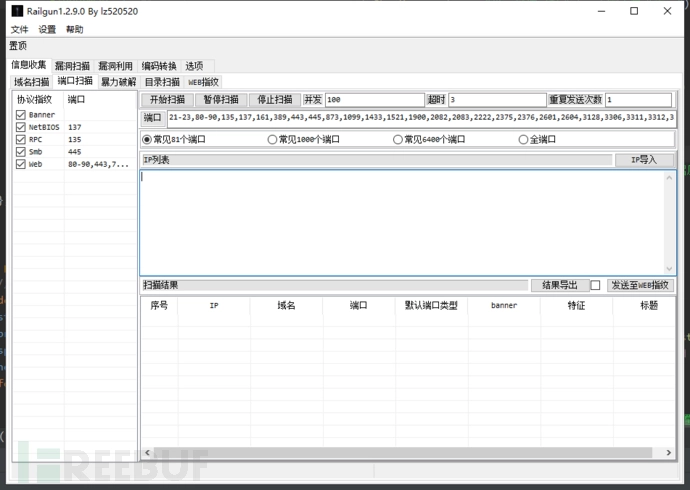Uncheck the NetBIOS protocol checkbox
The width and height of the screenshot is (690, 490).
point(20,127)
